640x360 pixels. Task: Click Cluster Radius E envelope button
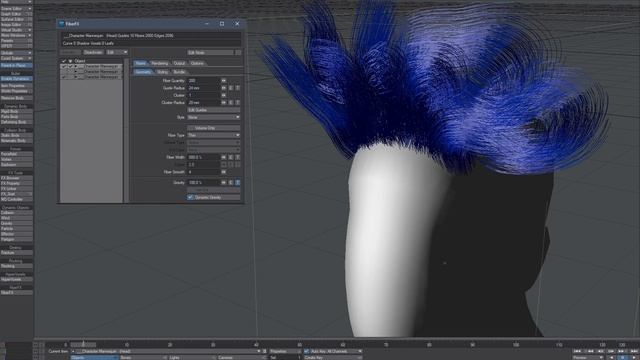click(x=231, y=102)
